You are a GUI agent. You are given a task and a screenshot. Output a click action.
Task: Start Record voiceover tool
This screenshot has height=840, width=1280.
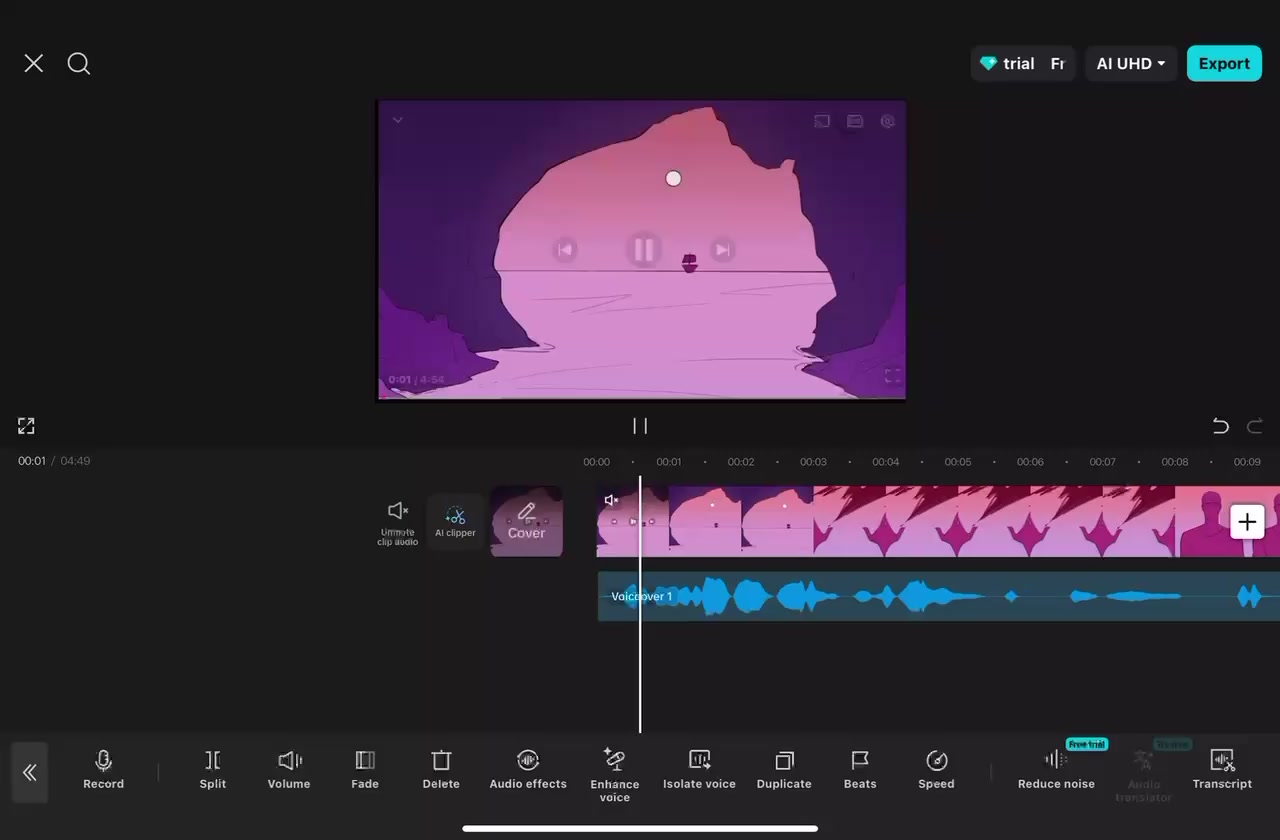[x=103, y=770]
